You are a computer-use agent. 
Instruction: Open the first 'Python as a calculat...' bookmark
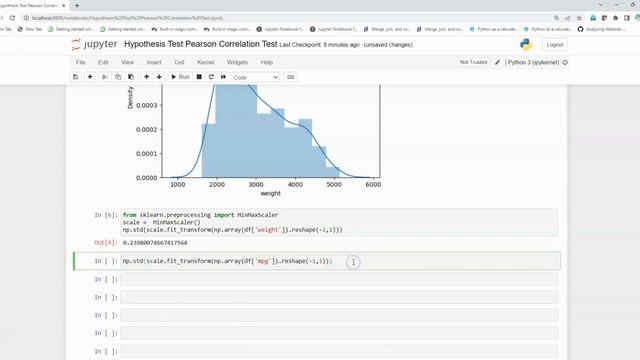pos(494,29)
